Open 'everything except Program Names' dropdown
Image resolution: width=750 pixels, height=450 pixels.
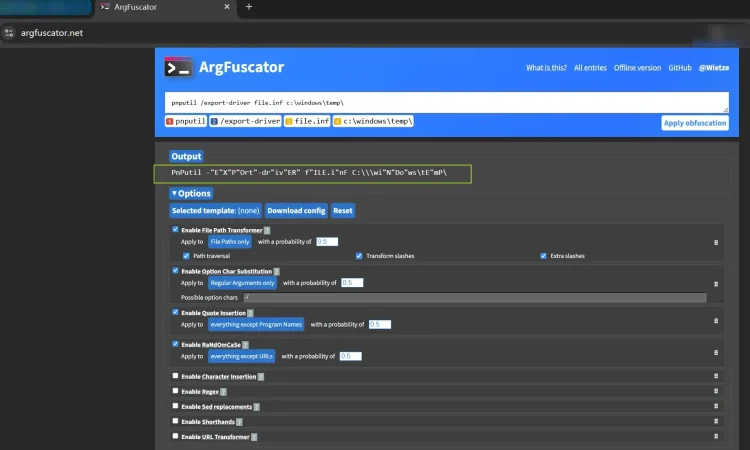click(x=256, y=324)
